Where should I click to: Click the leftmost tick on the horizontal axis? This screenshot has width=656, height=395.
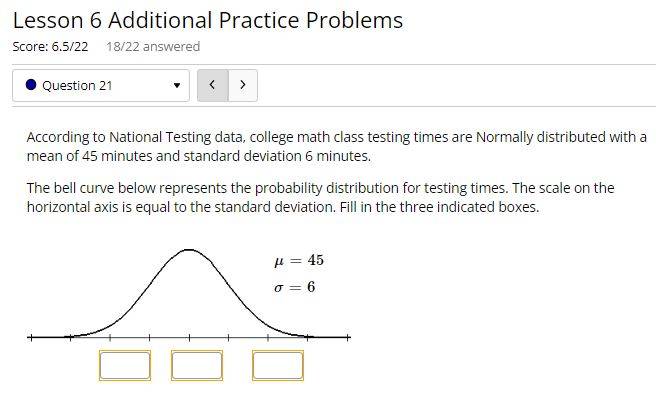(31, 337)
